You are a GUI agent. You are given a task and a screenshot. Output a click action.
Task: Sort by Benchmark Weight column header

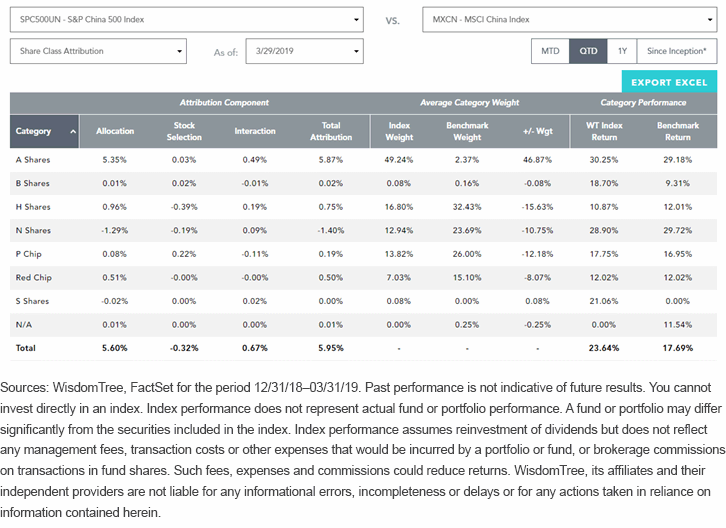[x=467, y=131]
